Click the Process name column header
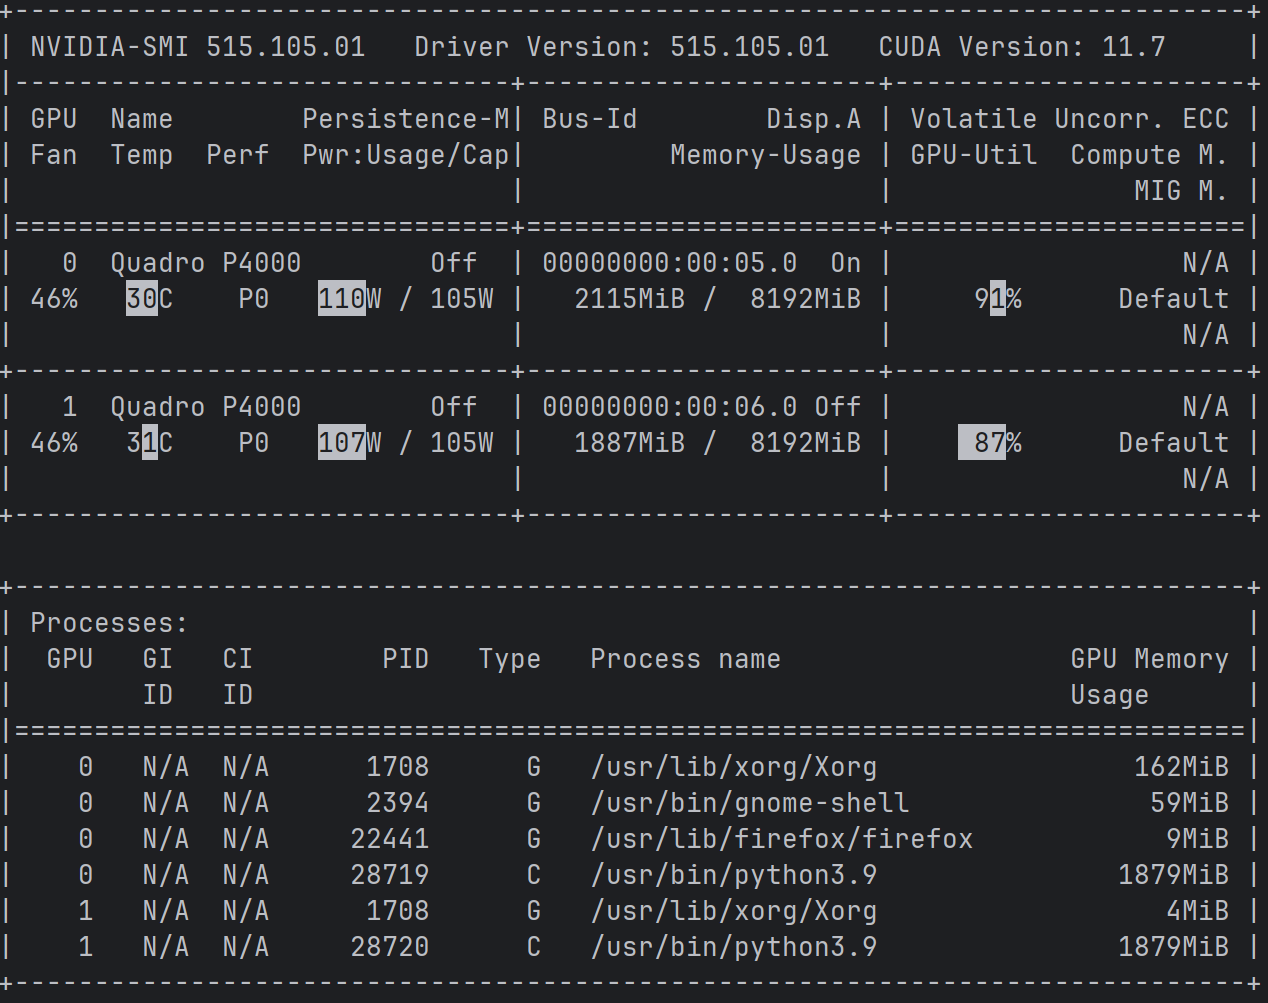Viewport: 1268px width, 1003px height. pos(685,659)
